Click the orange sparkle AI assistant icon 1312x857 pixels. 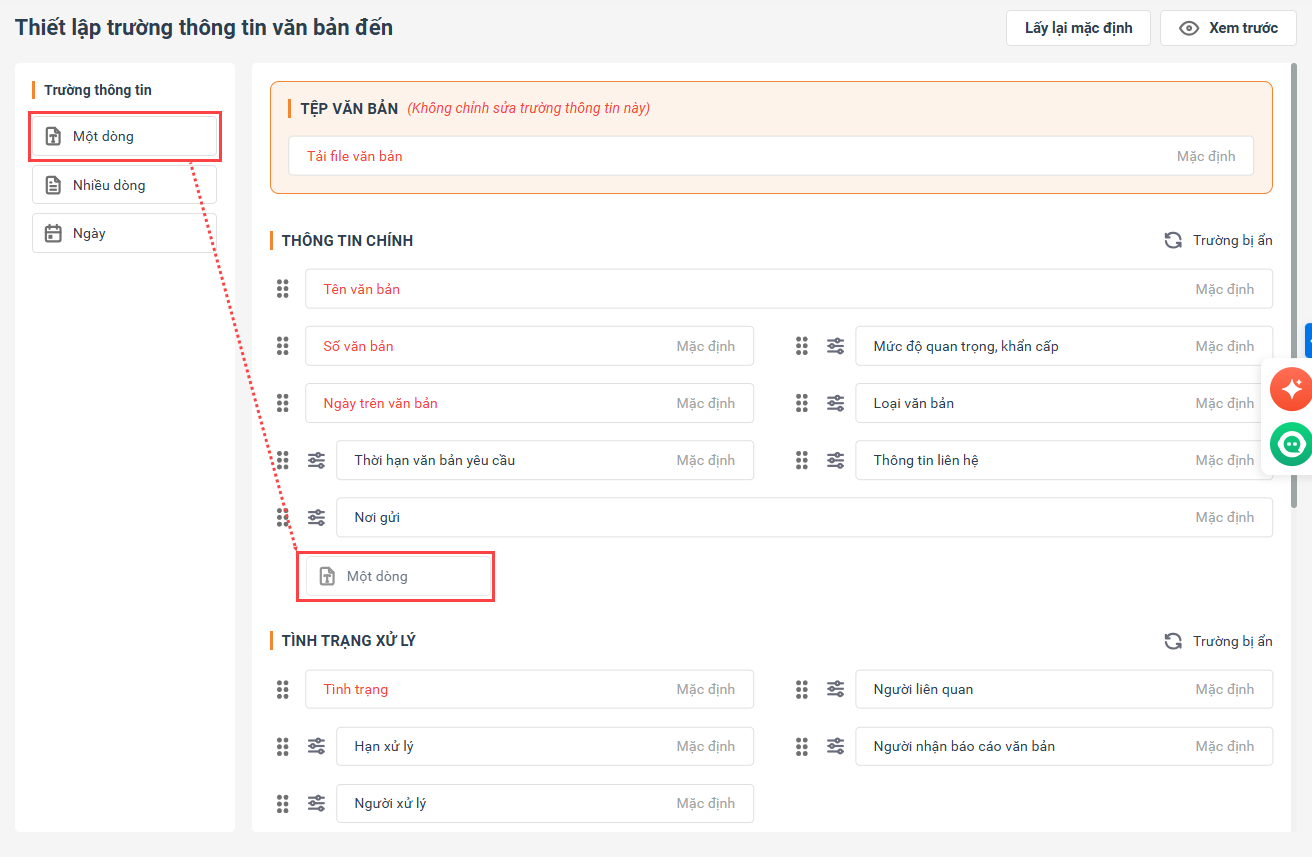pyautogui.click(x=1291, y=389)
